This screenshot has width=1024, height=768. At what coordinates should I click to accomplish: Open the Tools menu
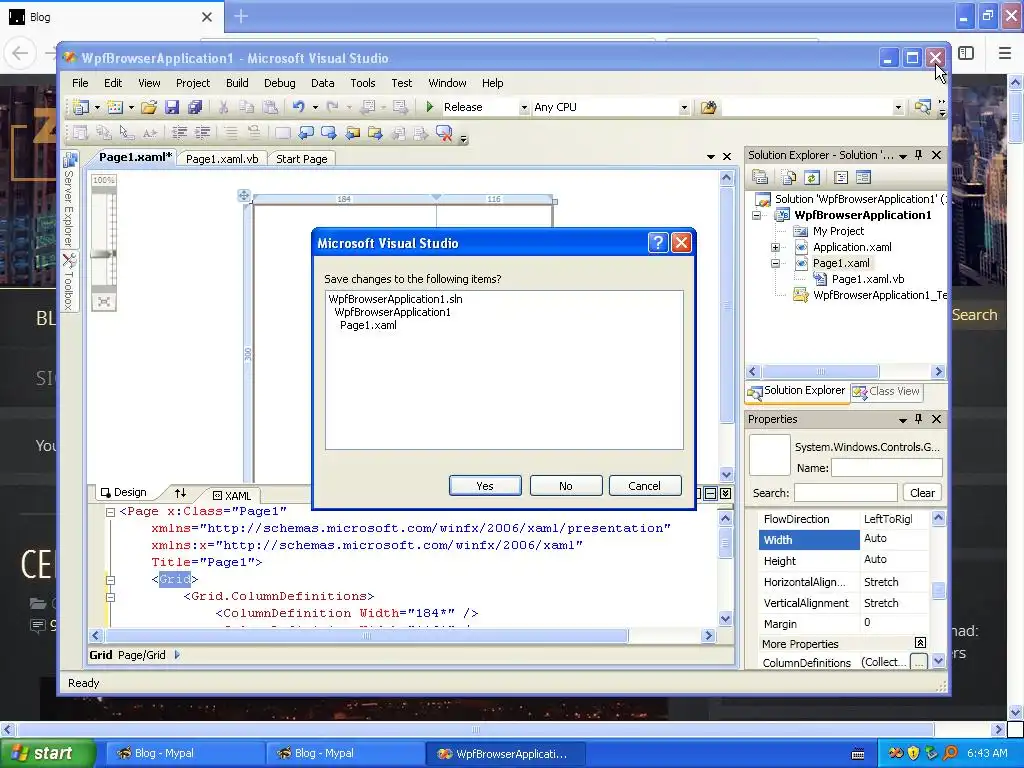pyautogui.click(x=362, y=83)
